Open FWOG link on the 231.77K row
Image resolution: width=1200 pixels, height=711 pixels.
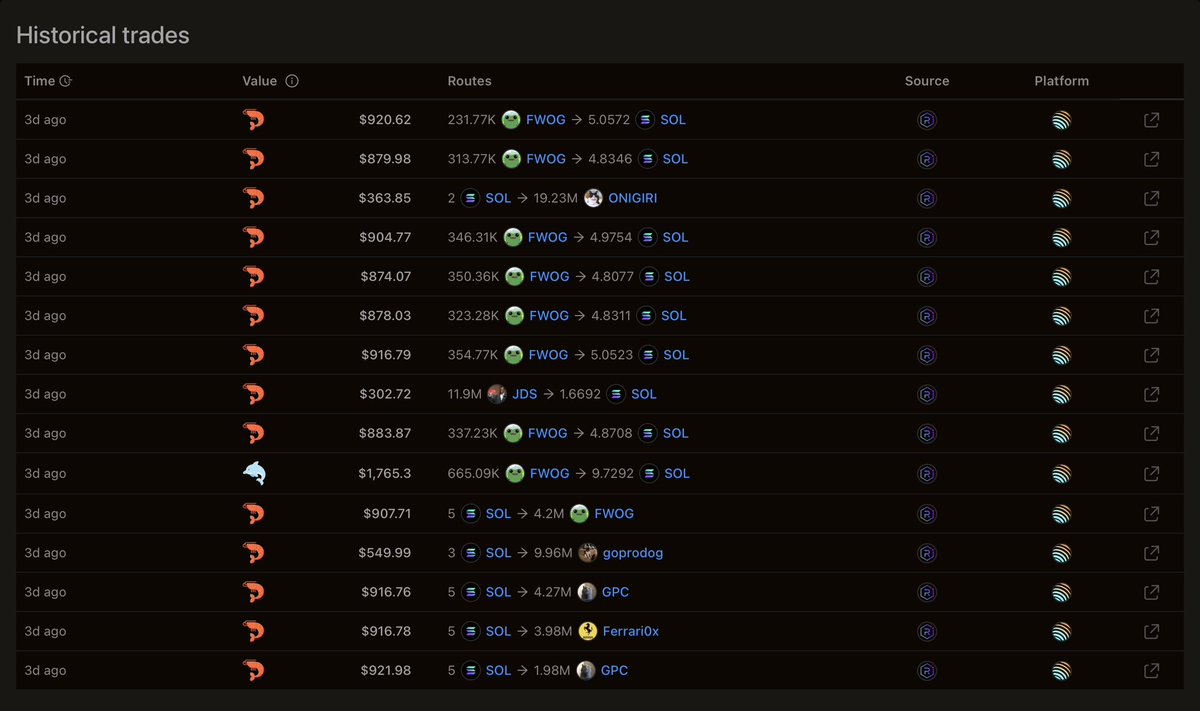click(x=546, y=120)
